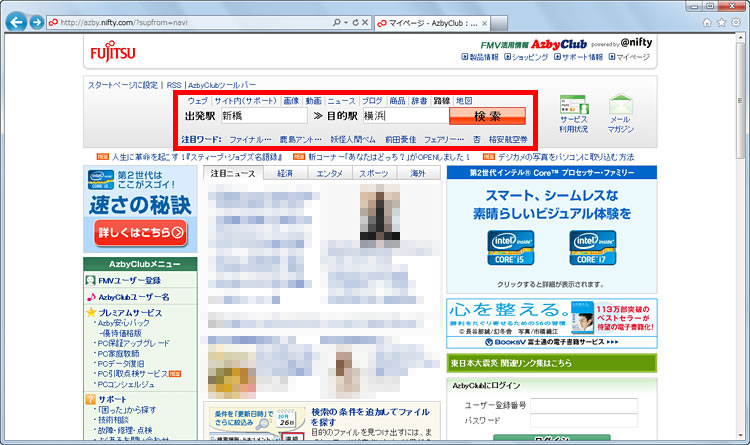The image size is (750, 445).
Task: Select the ウェブ search tab
Action: click(198, 100)
